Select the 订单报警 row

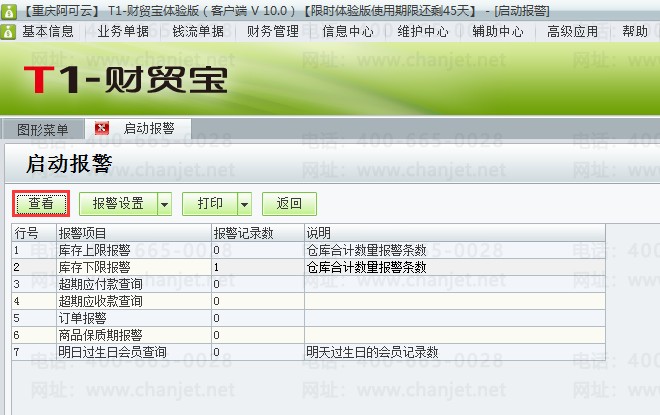click(x=309, y=318)
